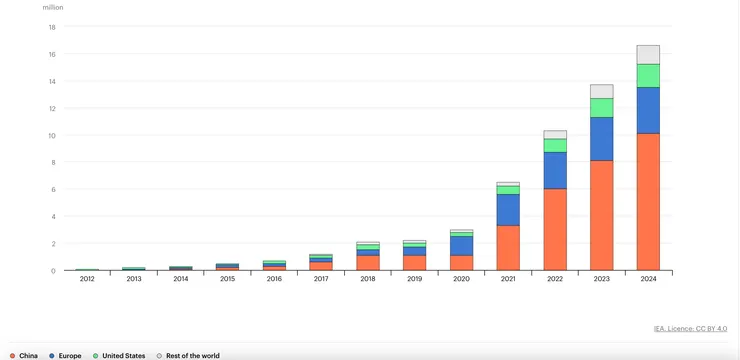Click the 4 y-axis value

point(53,217)
